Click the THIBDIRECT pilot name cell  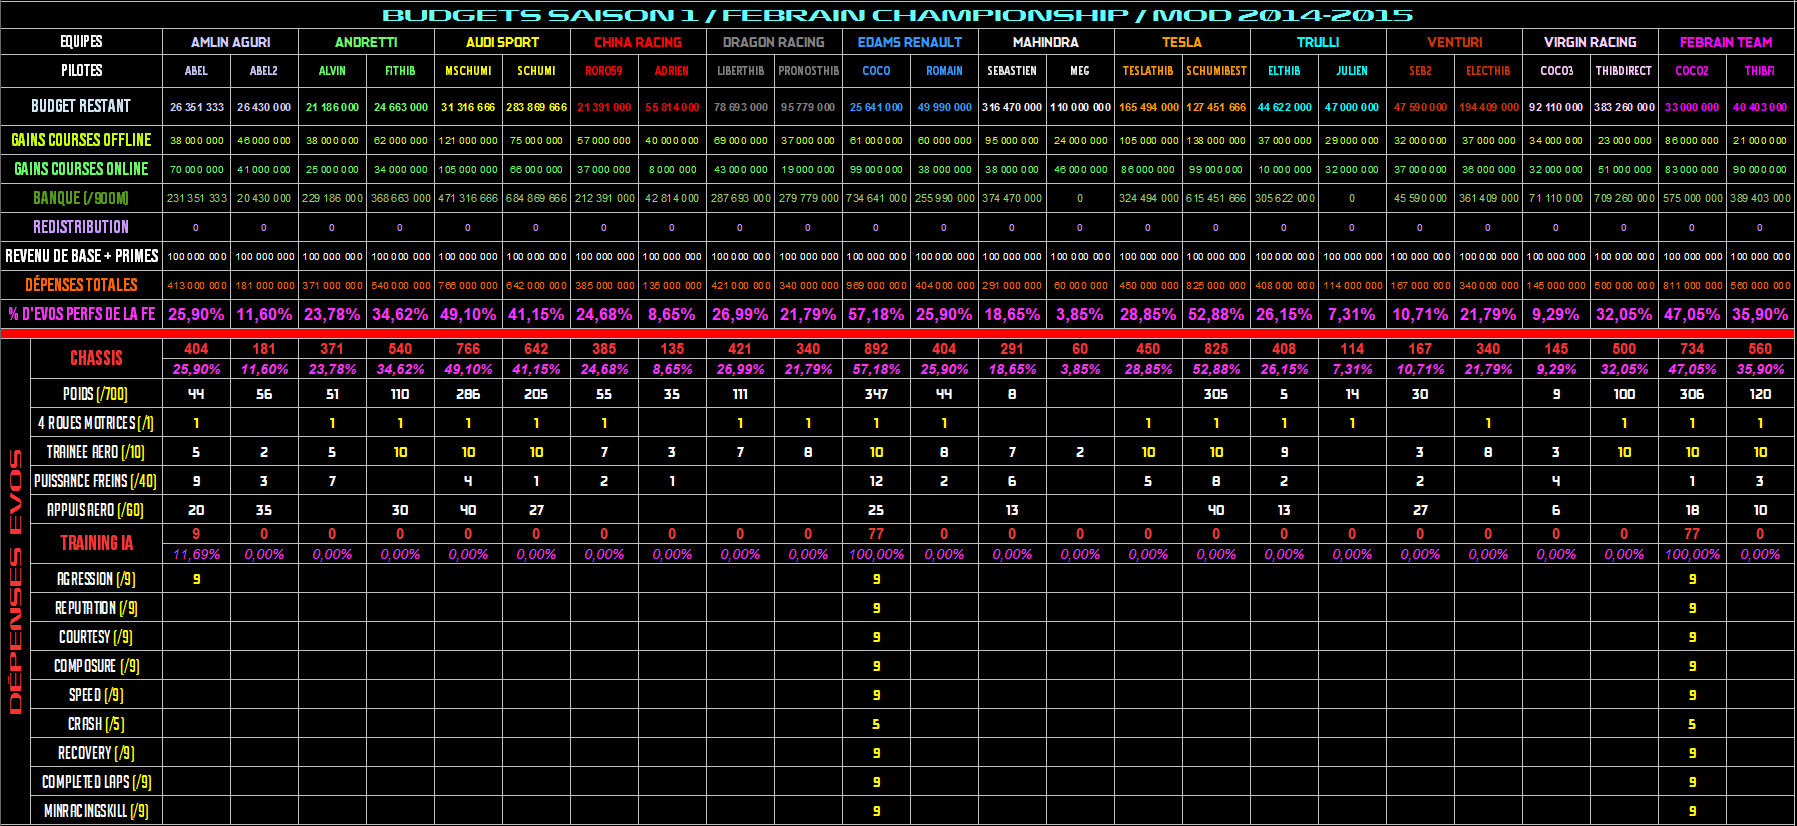click(x=1623, y=71)
